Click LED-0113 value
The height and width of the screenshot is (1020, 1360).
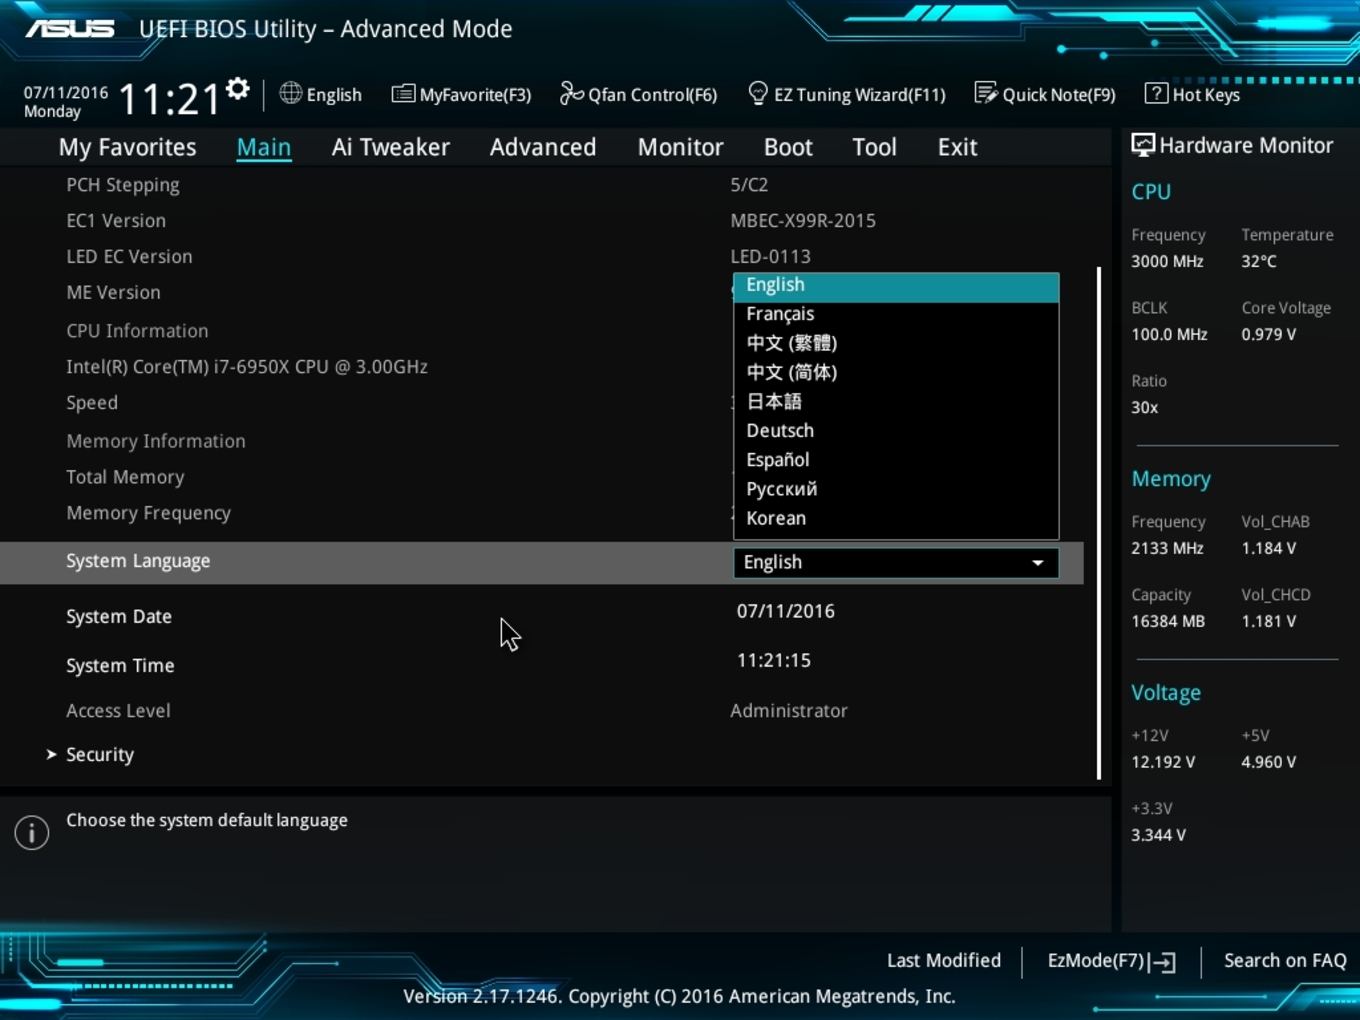point(771,257)
